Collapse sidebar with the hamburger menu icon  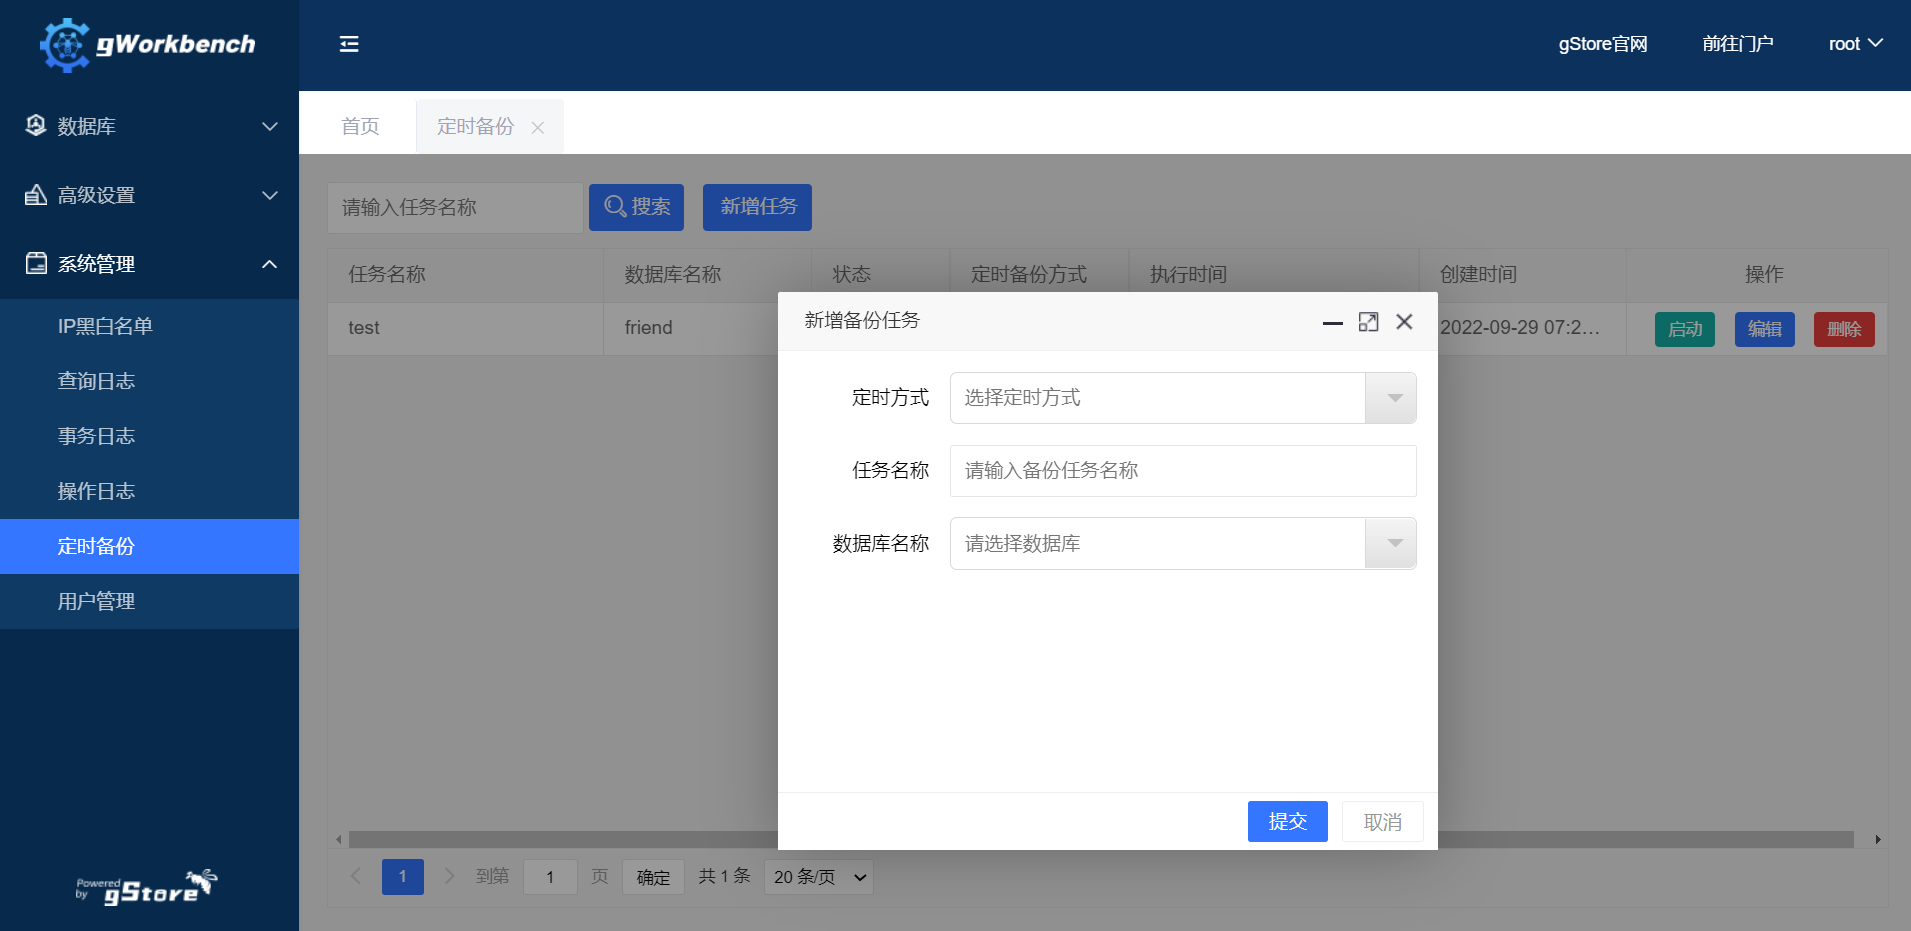[349, 44]
